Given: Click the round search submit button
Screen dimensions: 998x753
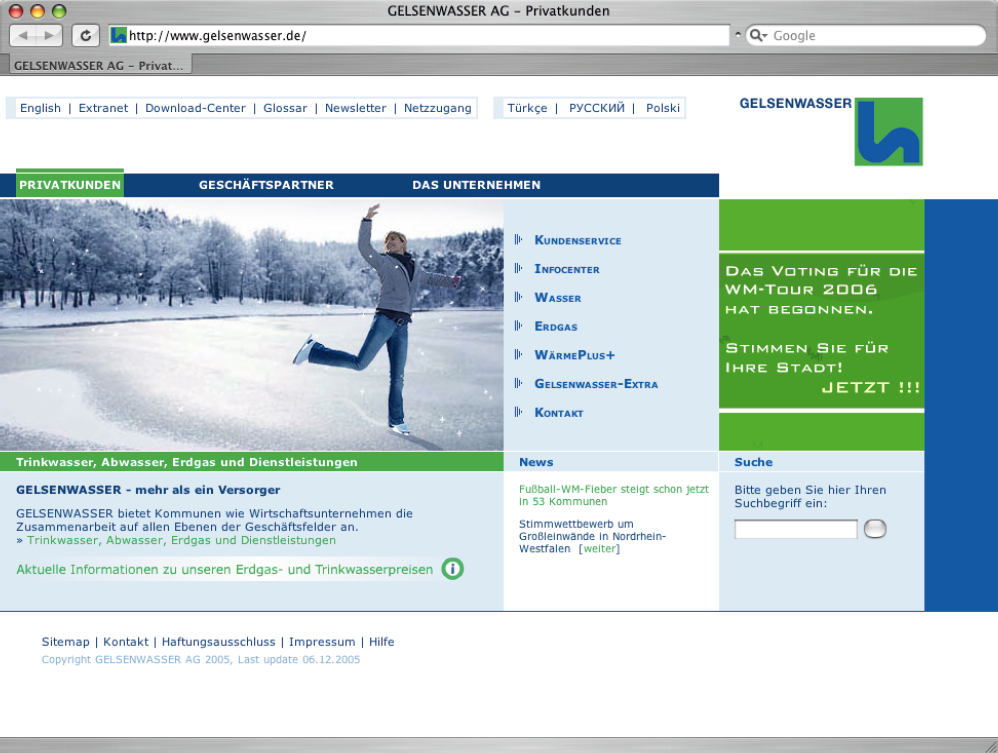Looking at the screenshot, I should pos(875,528).
